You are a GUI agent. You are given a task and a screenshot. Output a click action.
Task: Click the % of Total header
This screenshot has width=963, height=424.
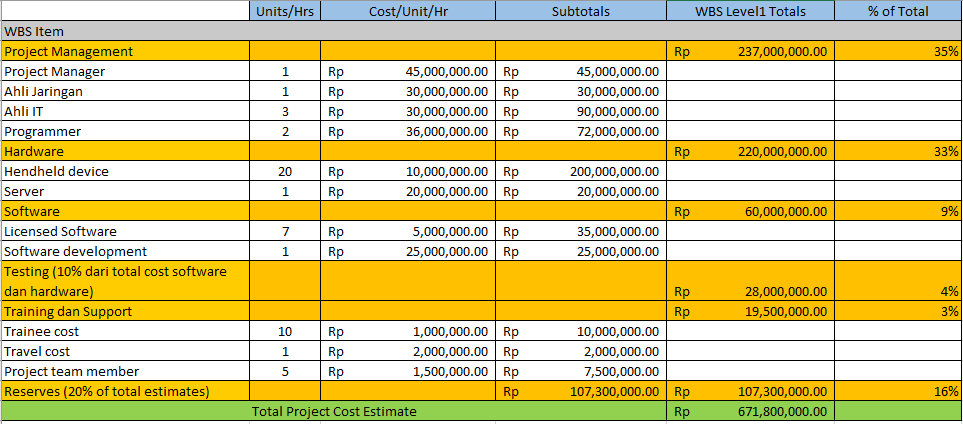(x=899, y=10)
